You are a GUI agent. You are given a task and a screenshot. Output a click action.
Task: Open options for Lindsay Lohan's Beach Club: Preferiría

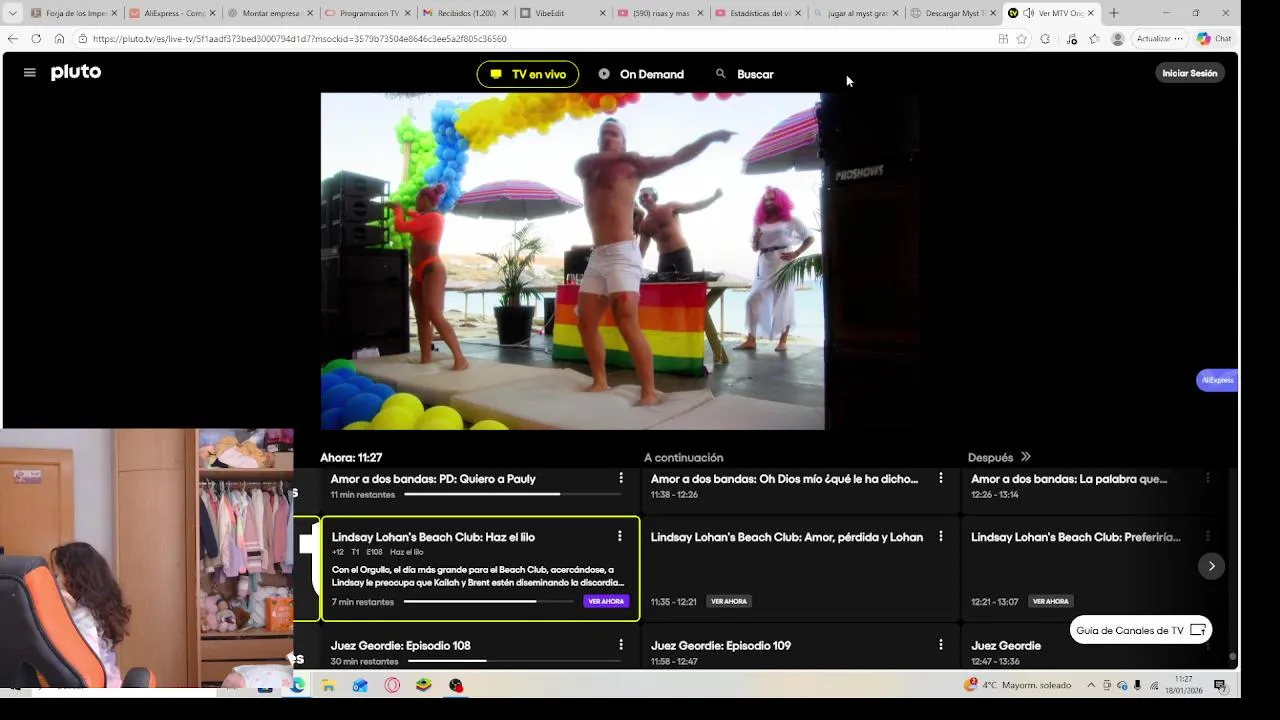click(x=1208, y=536)
